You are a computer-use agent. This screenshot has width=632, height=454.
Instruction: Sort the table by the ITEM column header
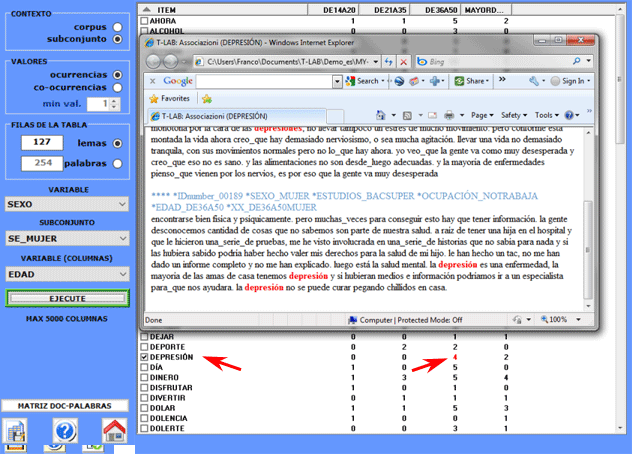click(x=222, y=10)
